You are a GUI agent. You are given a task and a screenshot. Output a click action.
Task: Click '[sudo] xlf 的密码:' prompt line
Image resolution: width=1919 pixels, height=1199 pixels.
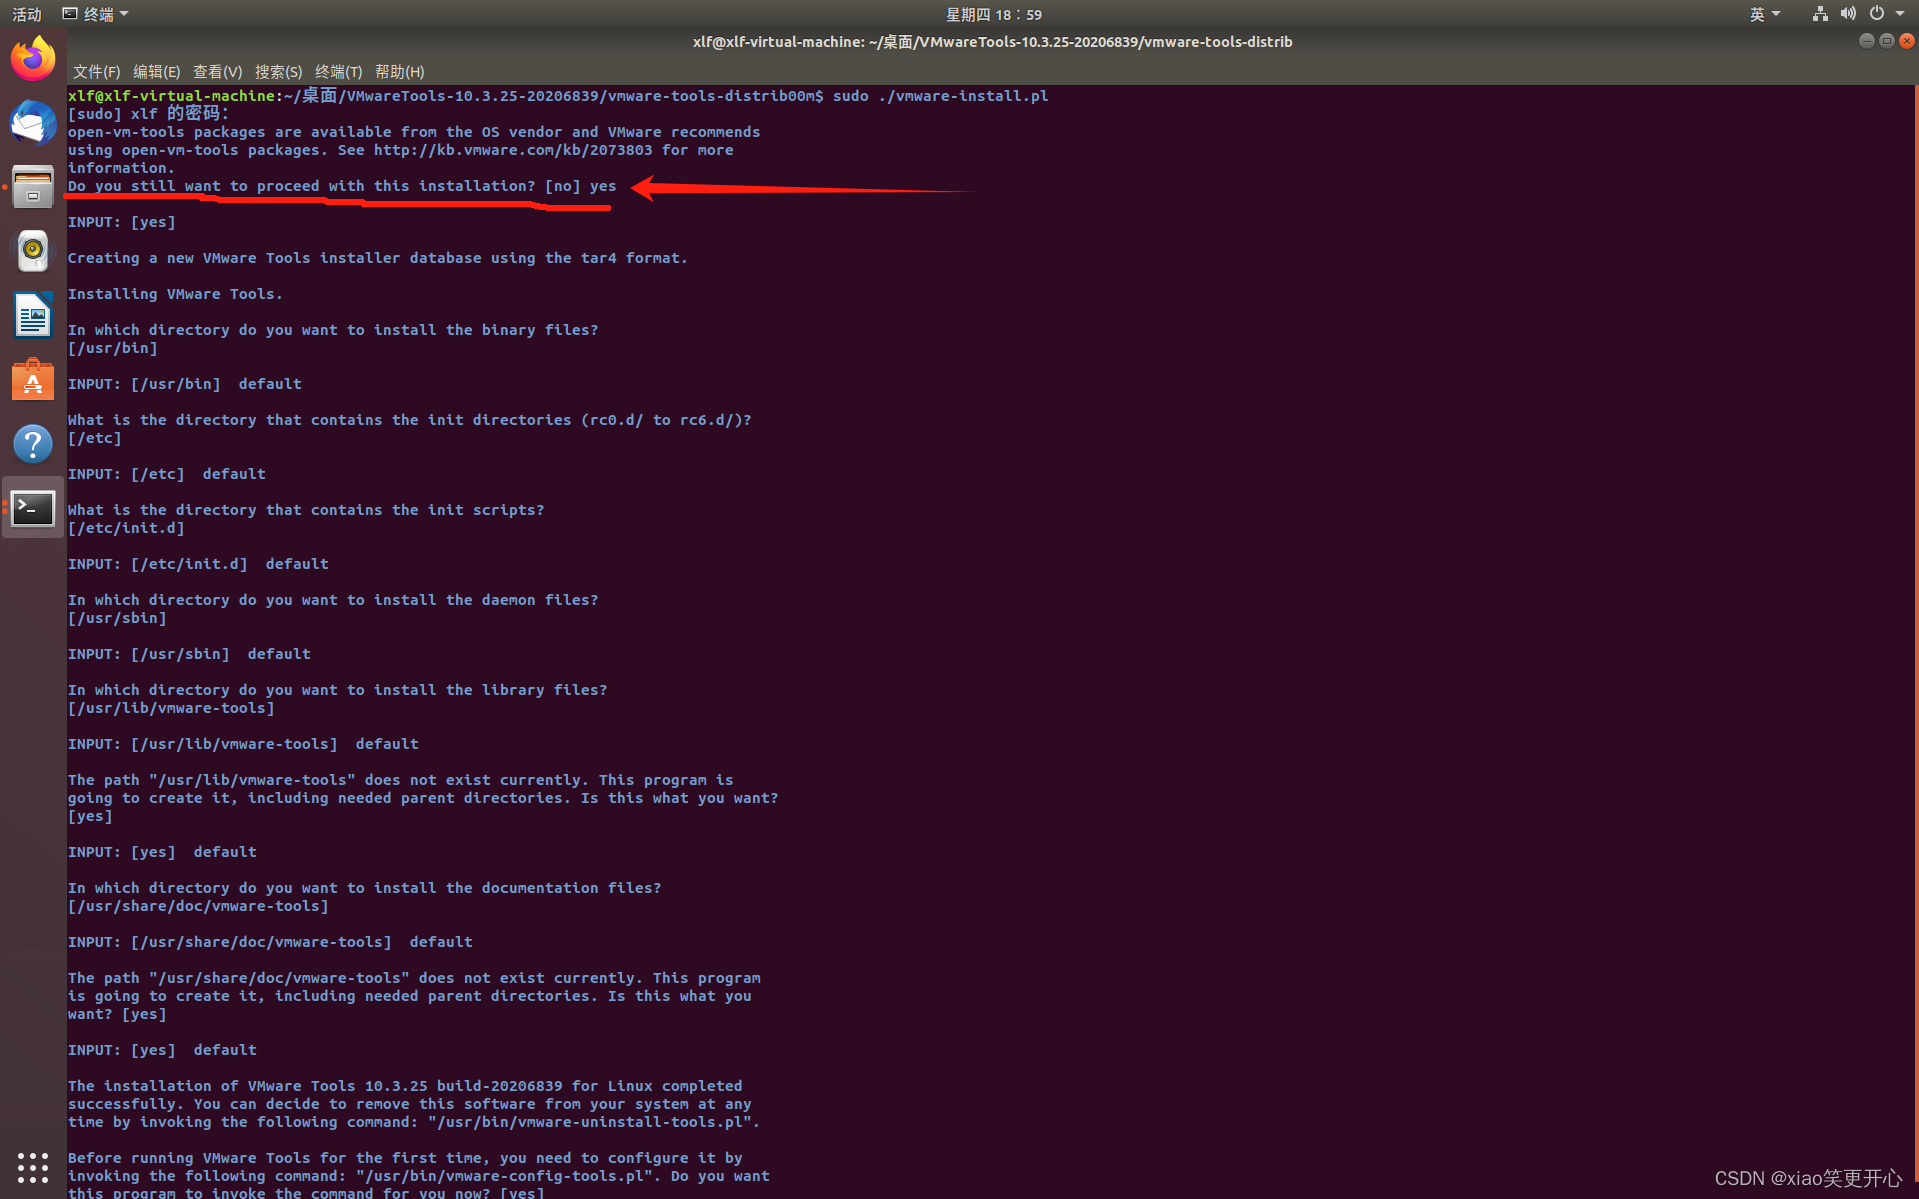tap(148, 114)
